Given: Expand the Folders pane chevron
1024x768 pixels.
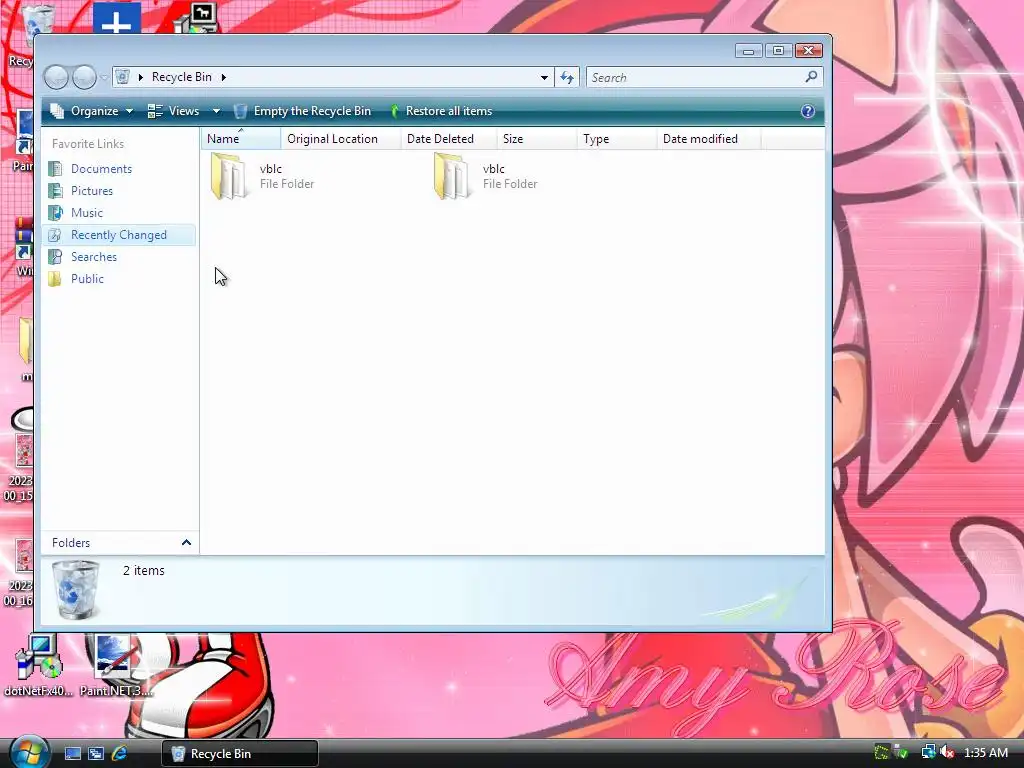Looking at the screenshot, I should pyautogui.click(x=186, y=543).
